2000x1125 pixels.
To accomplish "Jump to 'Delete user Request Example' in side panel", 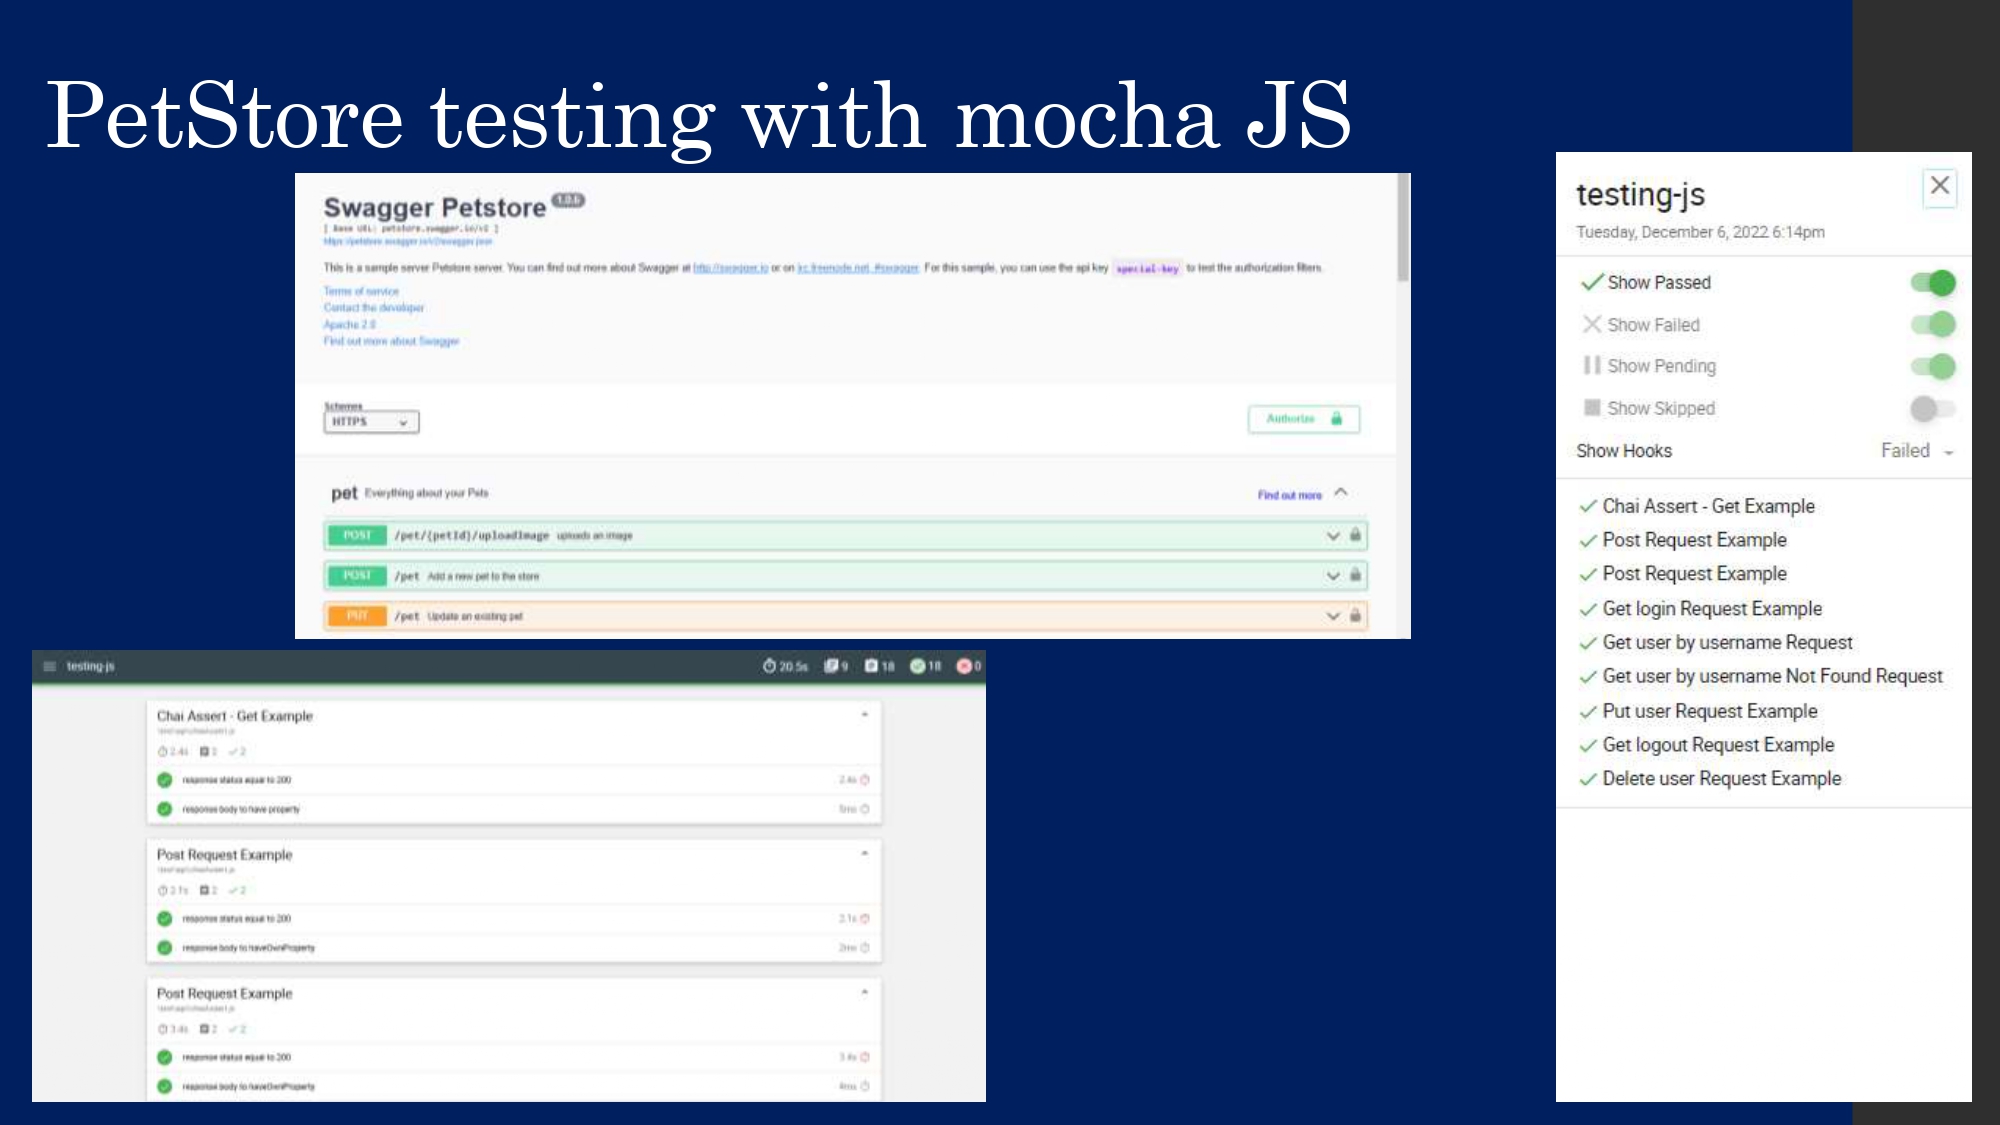I will pos(1721,779).
